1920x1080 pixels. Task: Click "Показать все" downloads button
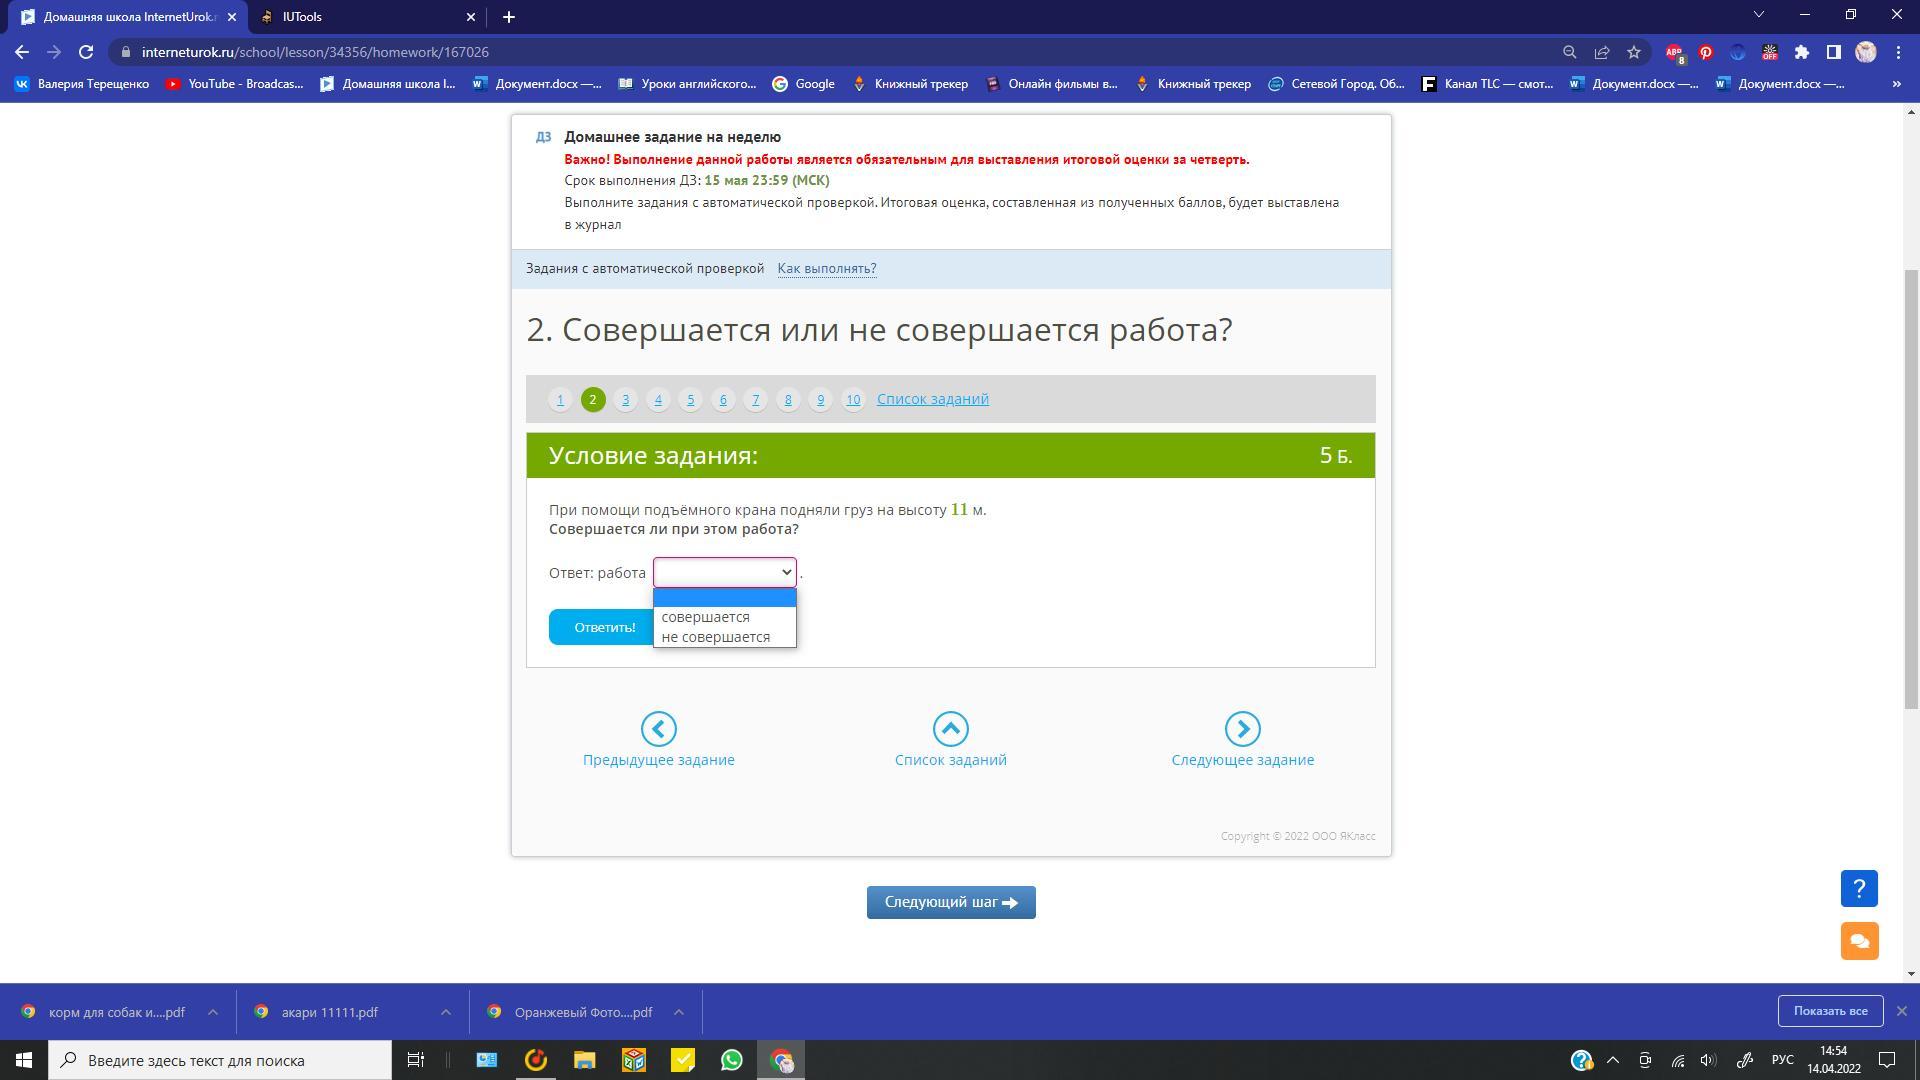coord(1829,1011)
